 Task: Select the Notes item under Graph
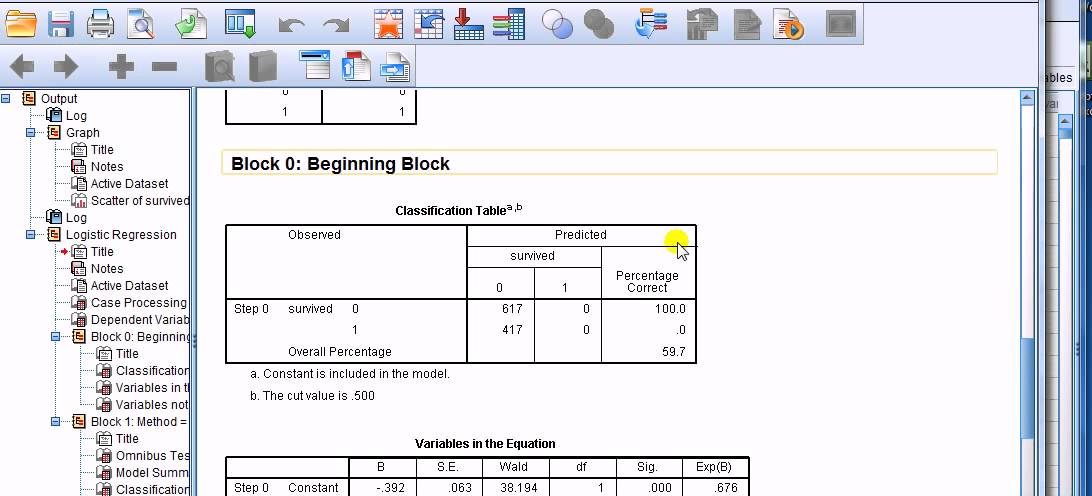tap(107, 166)
